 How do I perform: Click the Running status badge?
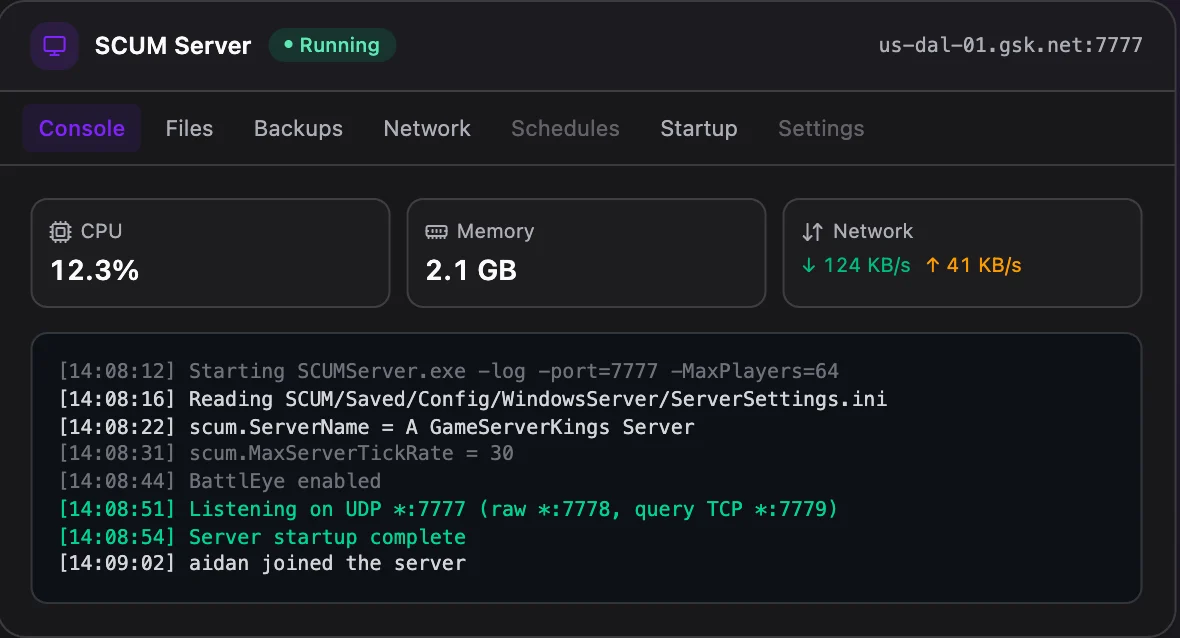pyautogui.click(x=332, y=45)
